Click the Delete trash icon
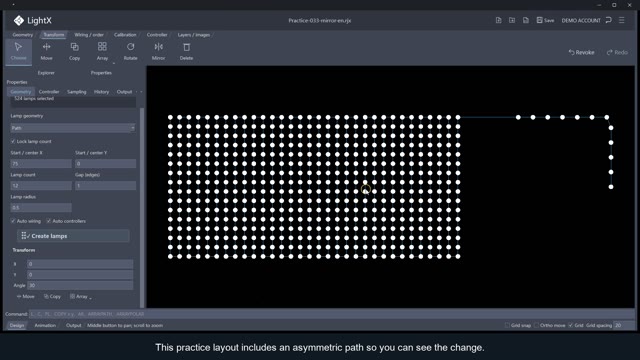Viewport: 640px width, 360px height. click(x=186, y=51)
